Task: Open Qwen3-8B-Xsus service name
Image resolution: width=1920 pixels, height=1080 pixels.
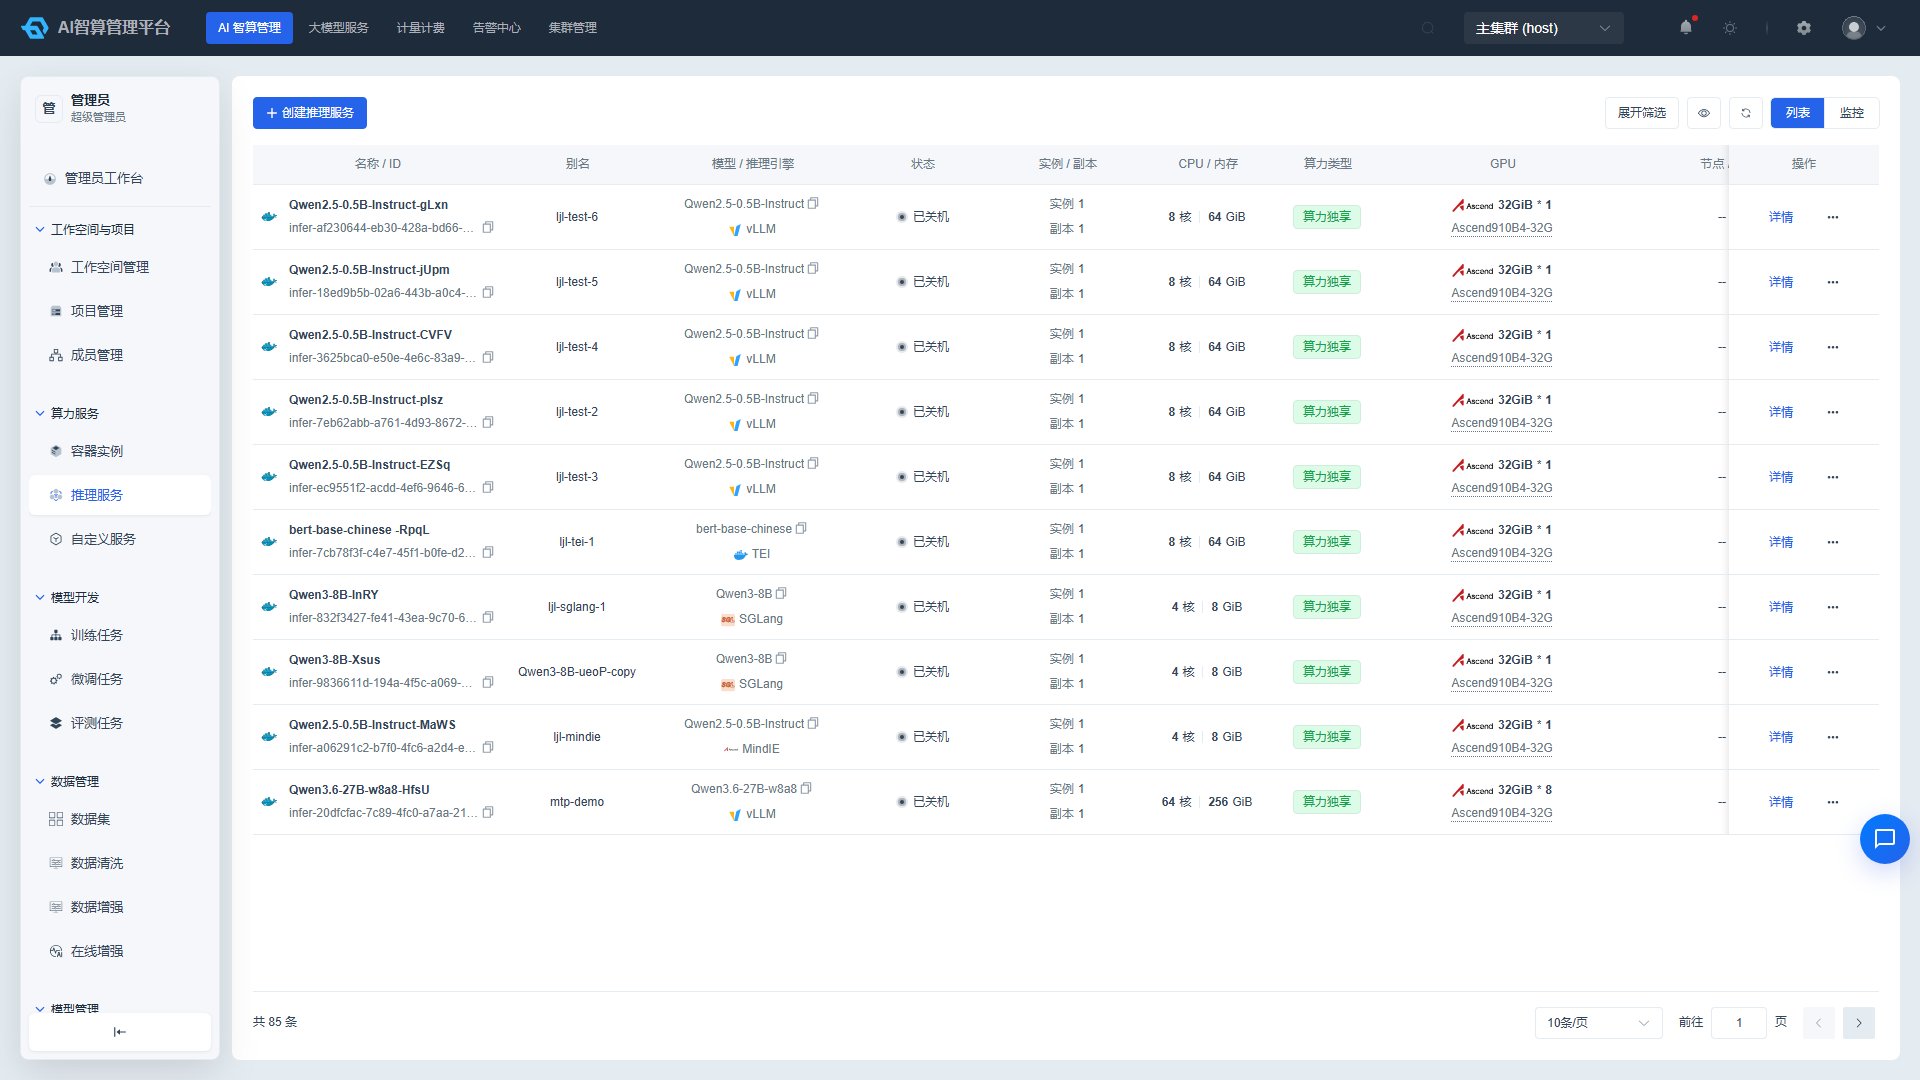Action: (335, 660)
